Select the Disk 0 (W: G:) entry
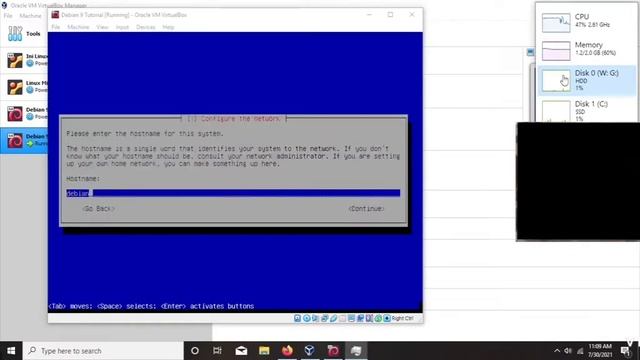Image resolution: width=640 pixels, height=360 pixels. pyautogui.click(x=587, y=80)
